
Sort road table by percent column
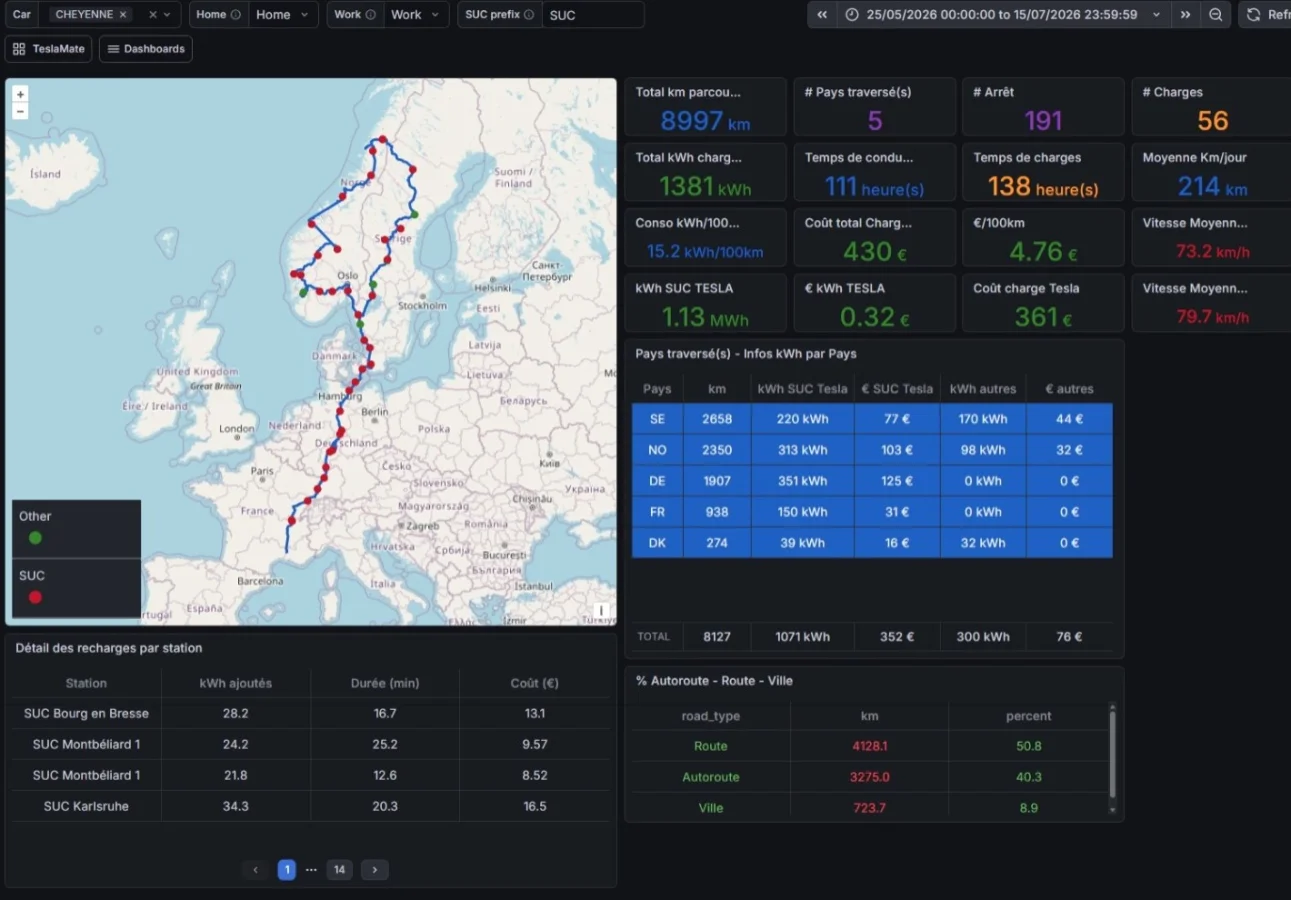pos(1029,716)
